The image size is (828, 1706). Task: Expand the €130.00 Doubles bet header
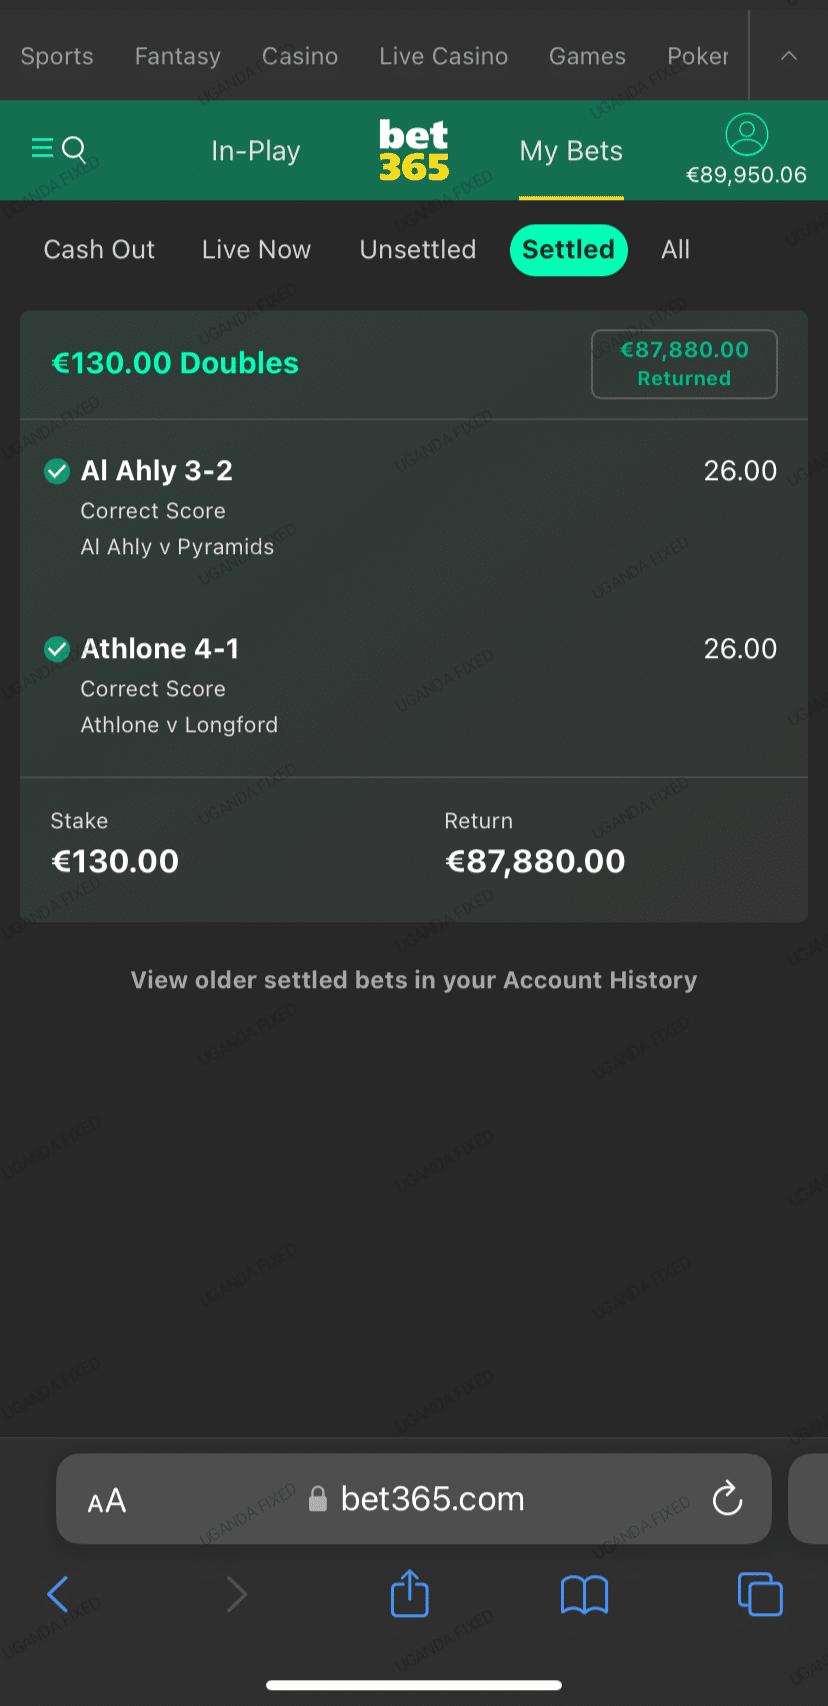(x=175, y=363)
